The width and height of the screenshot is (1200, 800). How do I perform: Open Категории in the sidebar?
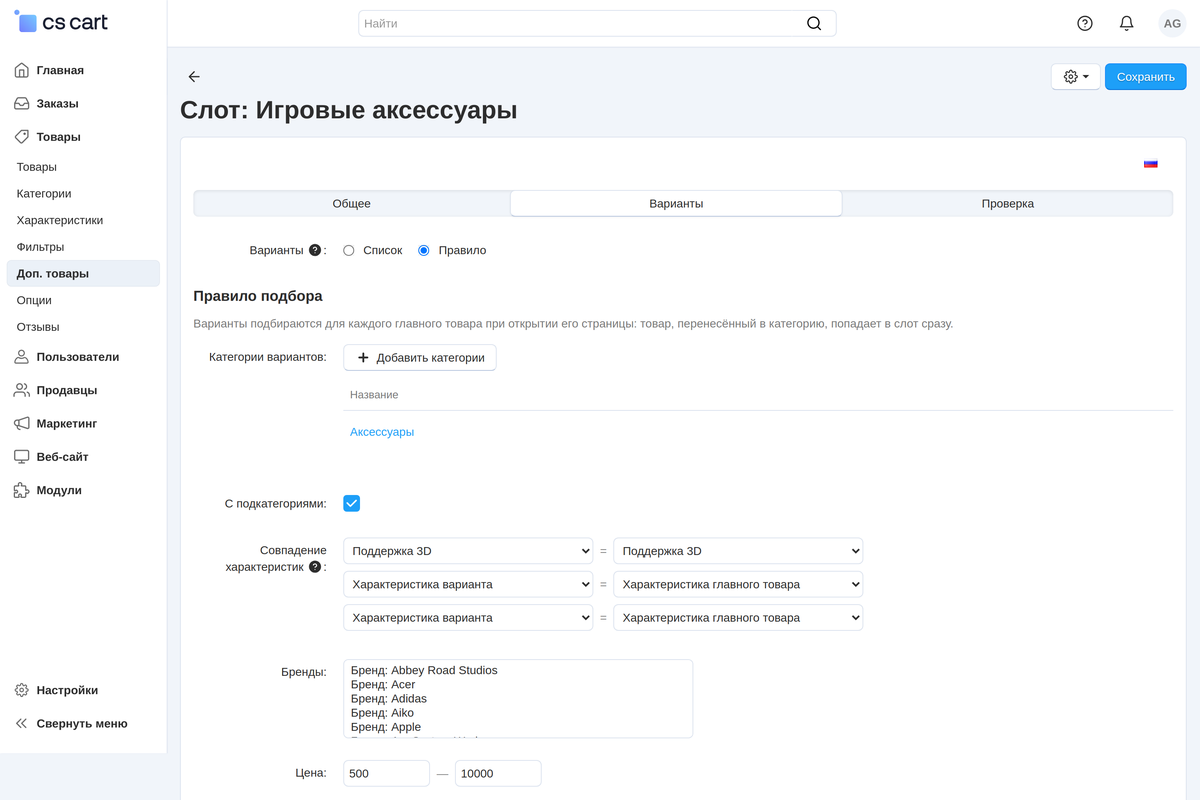(x=44, y=193)
